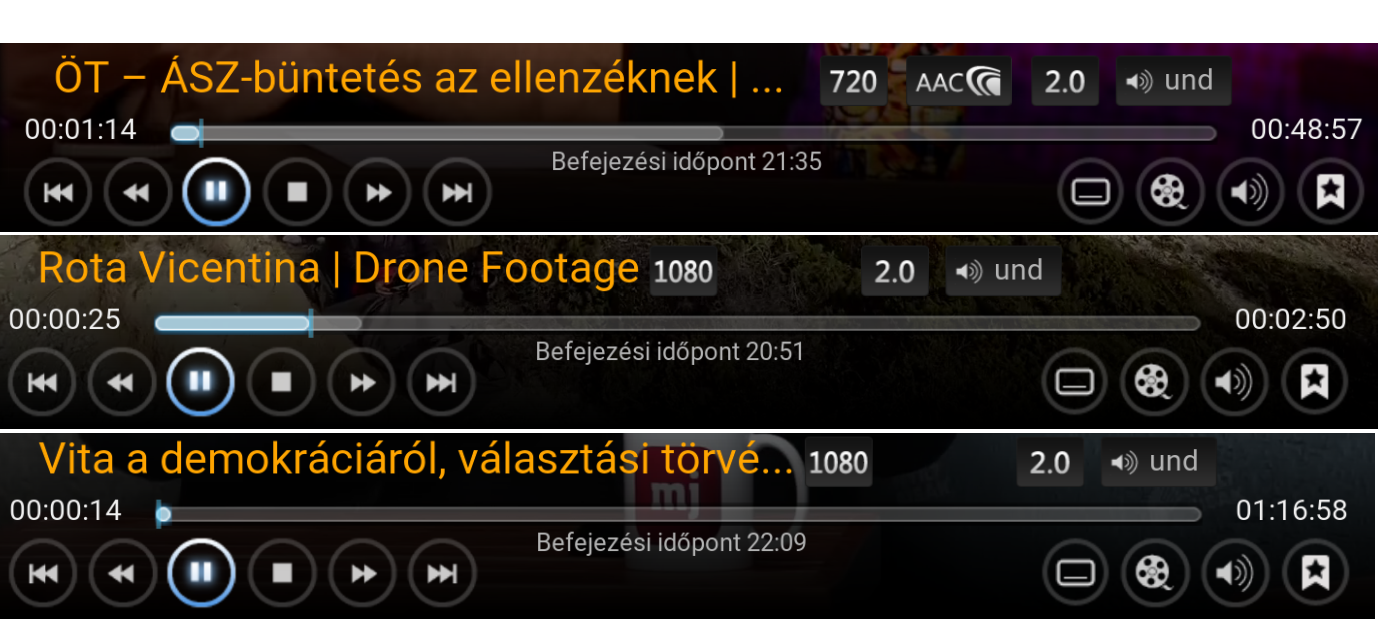This screenshot has width=1378, height=623.
Task: Open subtitles settings in the bottom player
Action: point(1075,573)
